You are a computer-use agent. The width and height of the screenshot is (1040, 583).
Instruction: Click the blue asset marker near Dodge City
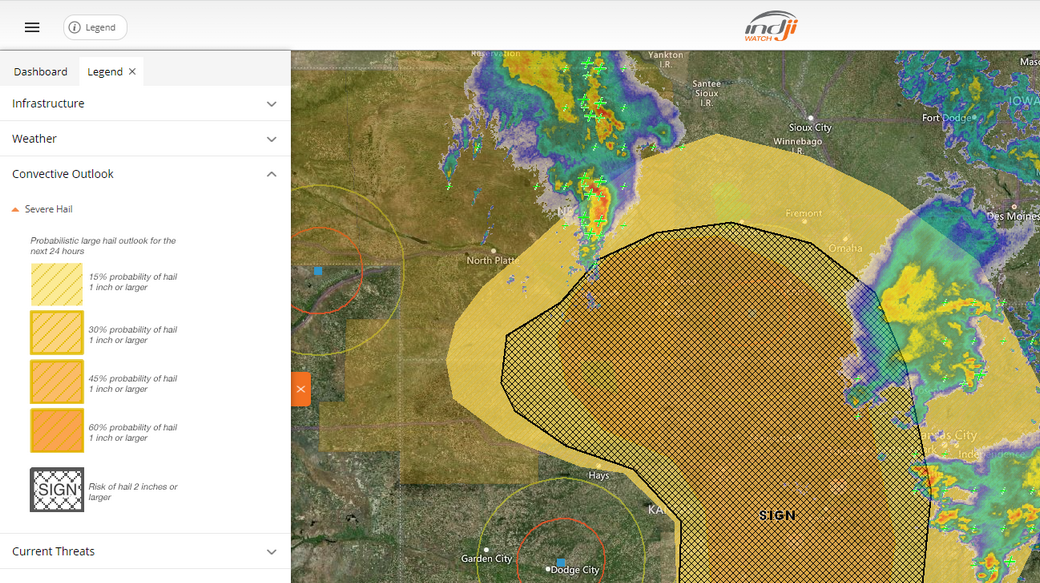coord(561,563)
